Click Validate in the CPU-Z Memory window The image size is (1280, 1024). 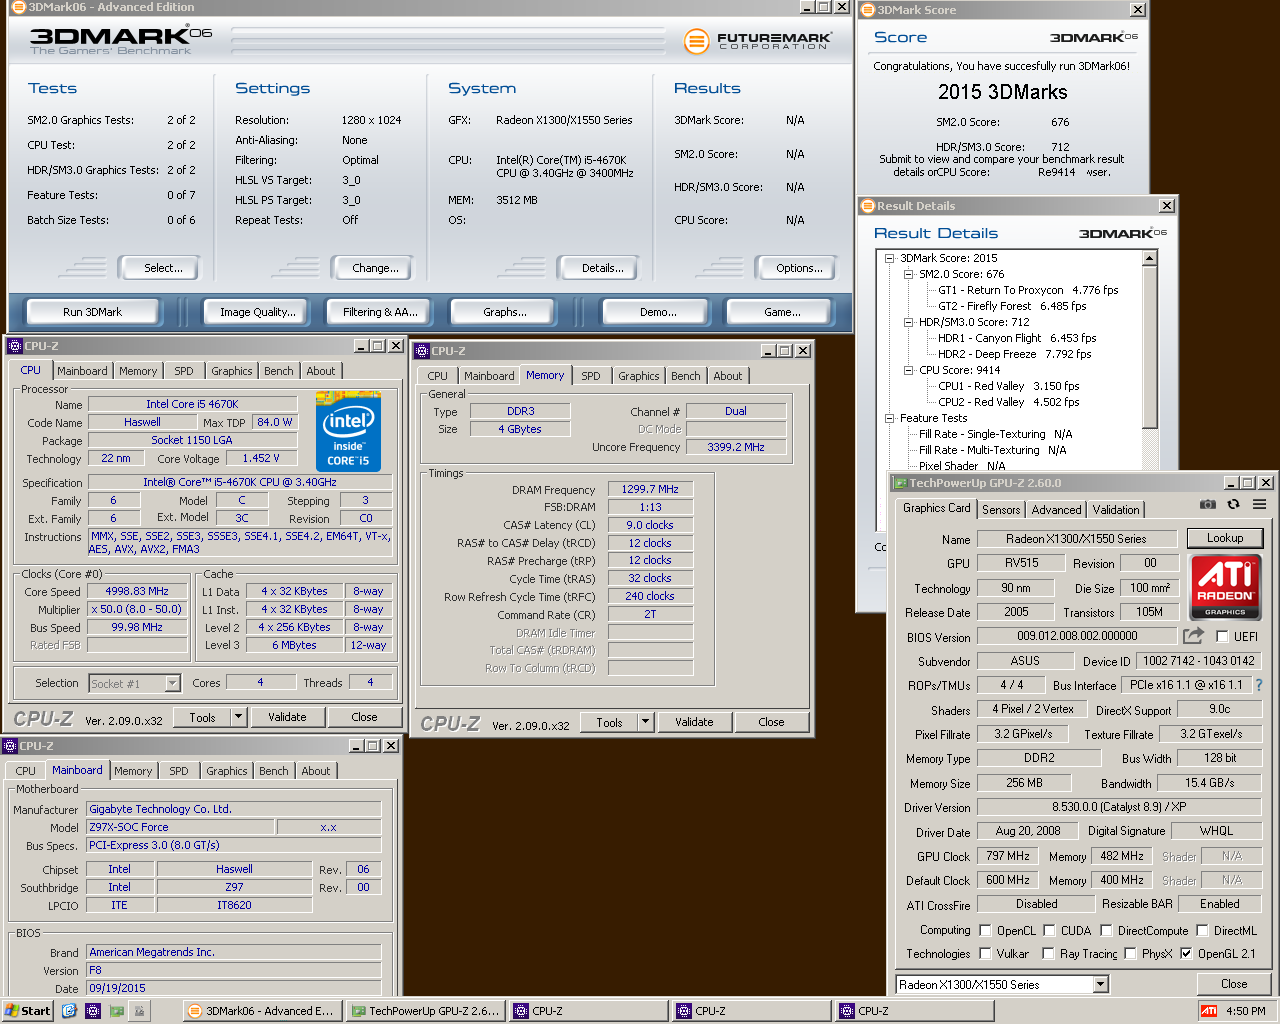pyautogui.click(x=694, y=722)
